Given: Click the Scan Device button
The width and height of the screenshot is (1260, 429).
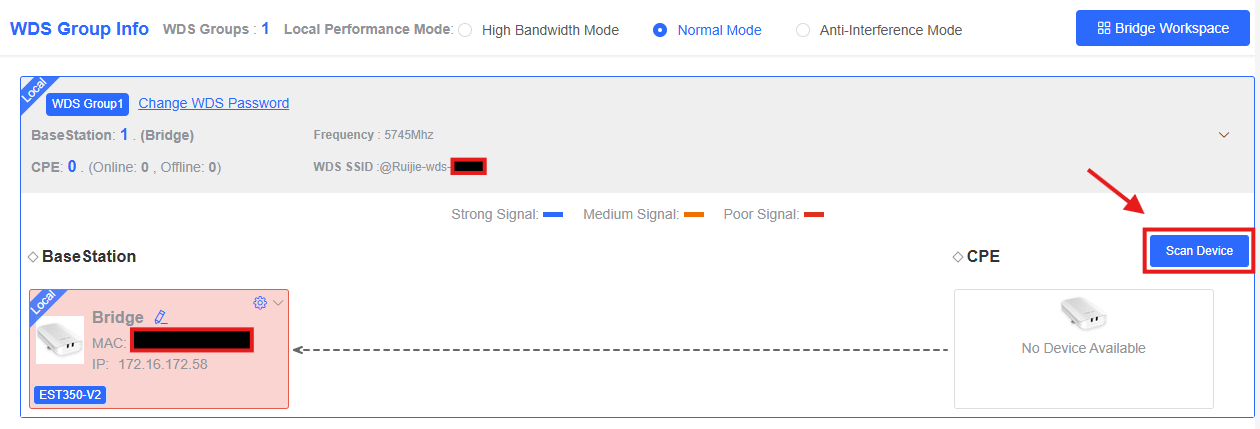Looking at the screenshot, I should pos(1198,250).
